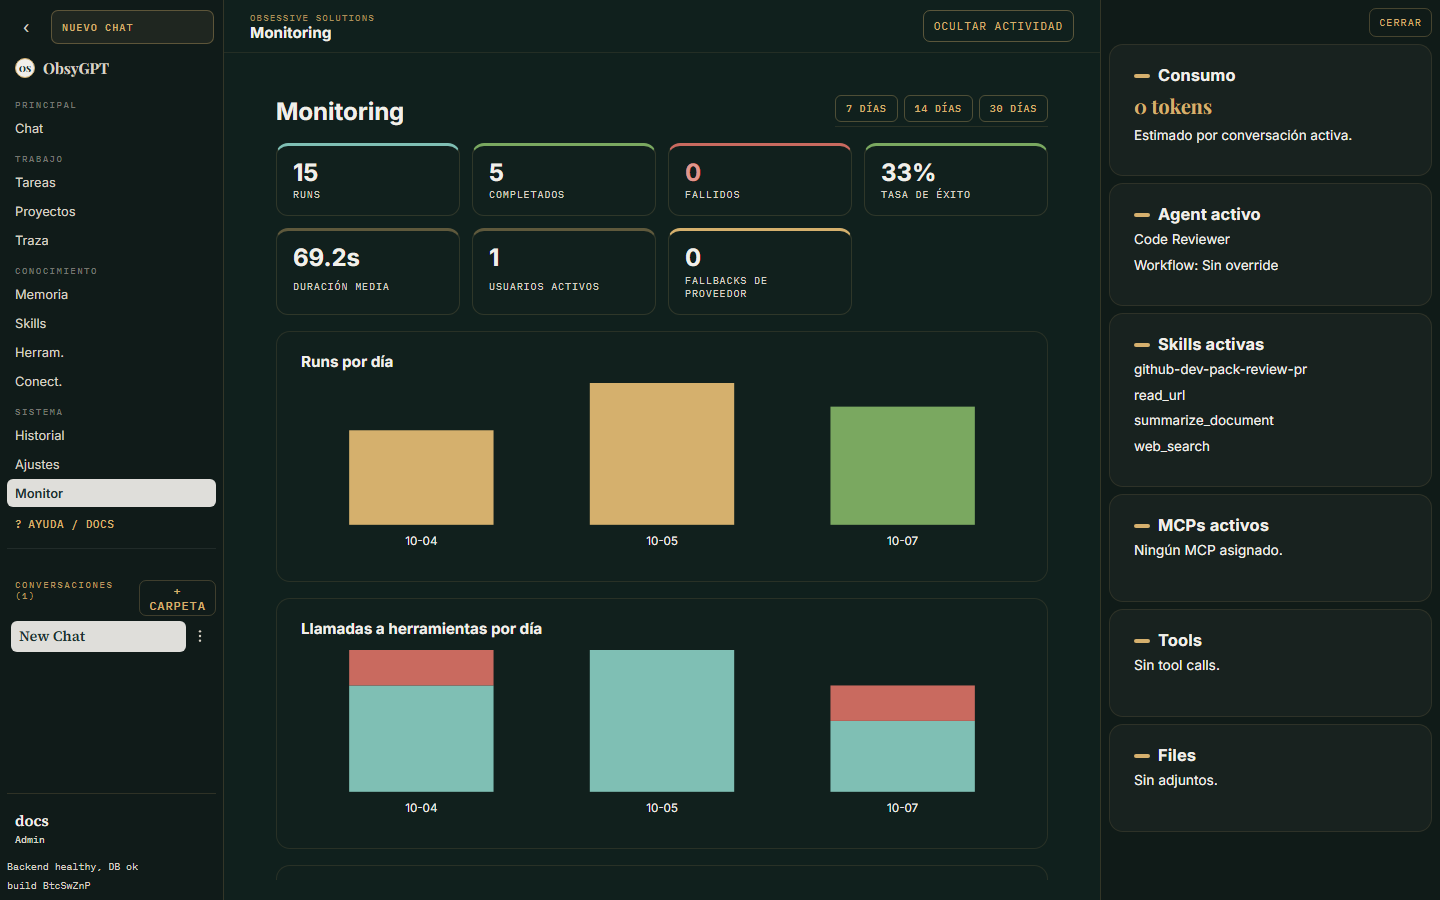Click the 10-04 bar in Runs por día
This screenshot has height=900, width=1440.
[x=421, y=478]
